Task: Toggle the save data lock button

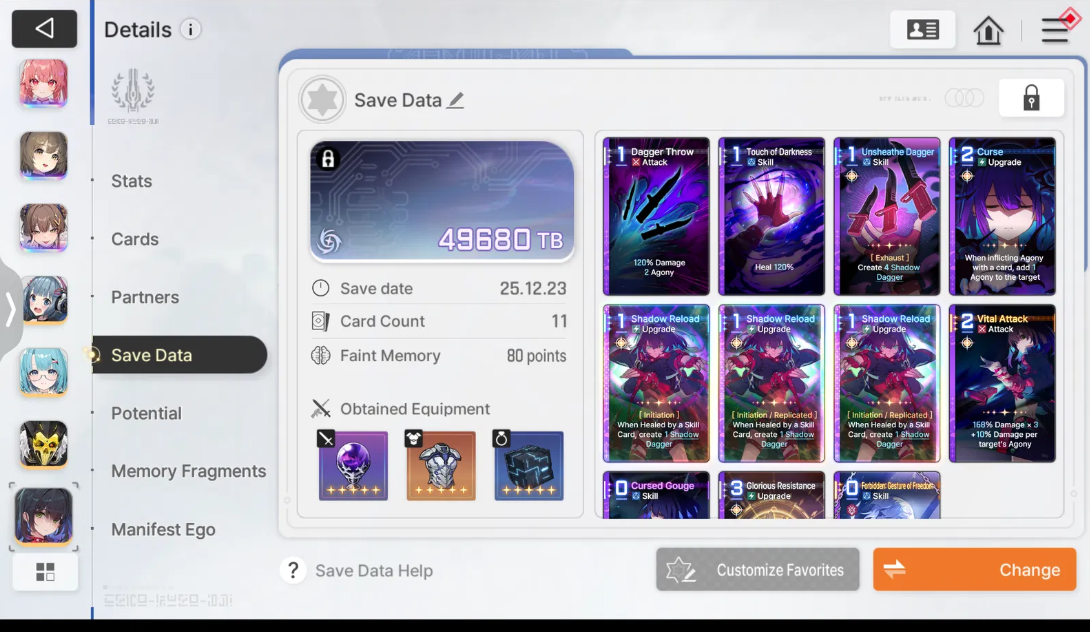Action: point(1031,98)
